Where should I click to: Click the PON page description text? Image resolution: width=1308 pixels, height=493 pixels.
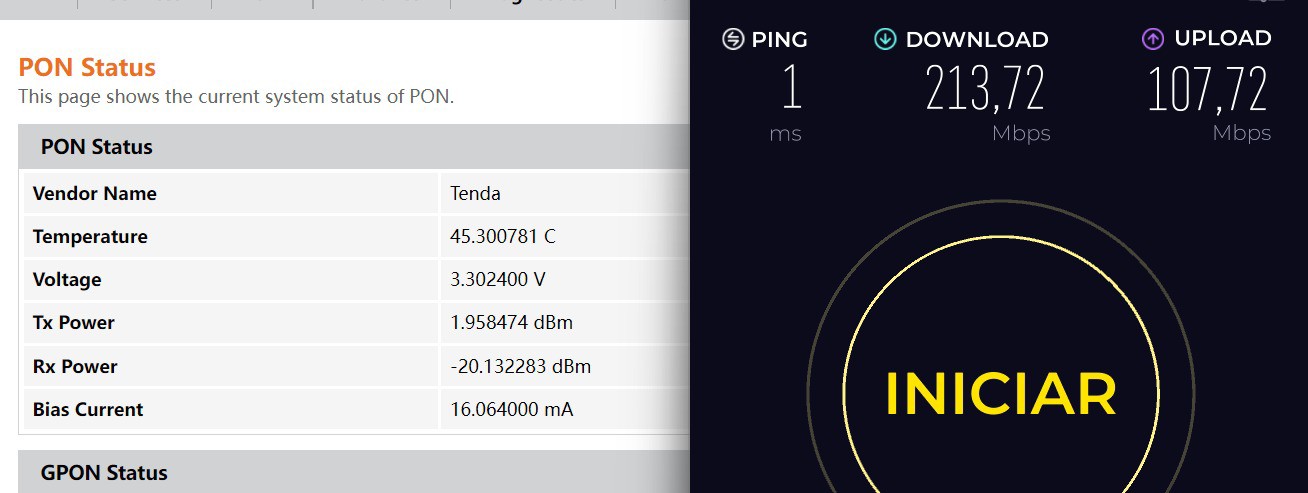point(236,97)
